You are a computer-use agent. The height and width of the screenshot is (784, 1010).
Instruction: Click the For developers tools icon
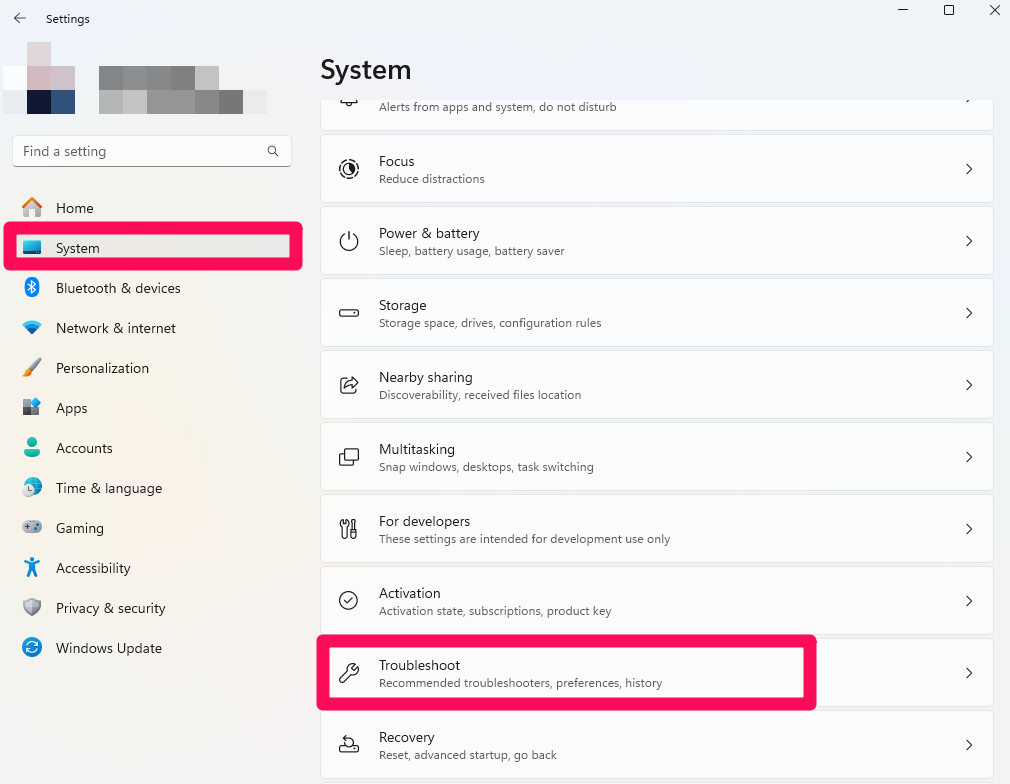[x=348, y=529]
